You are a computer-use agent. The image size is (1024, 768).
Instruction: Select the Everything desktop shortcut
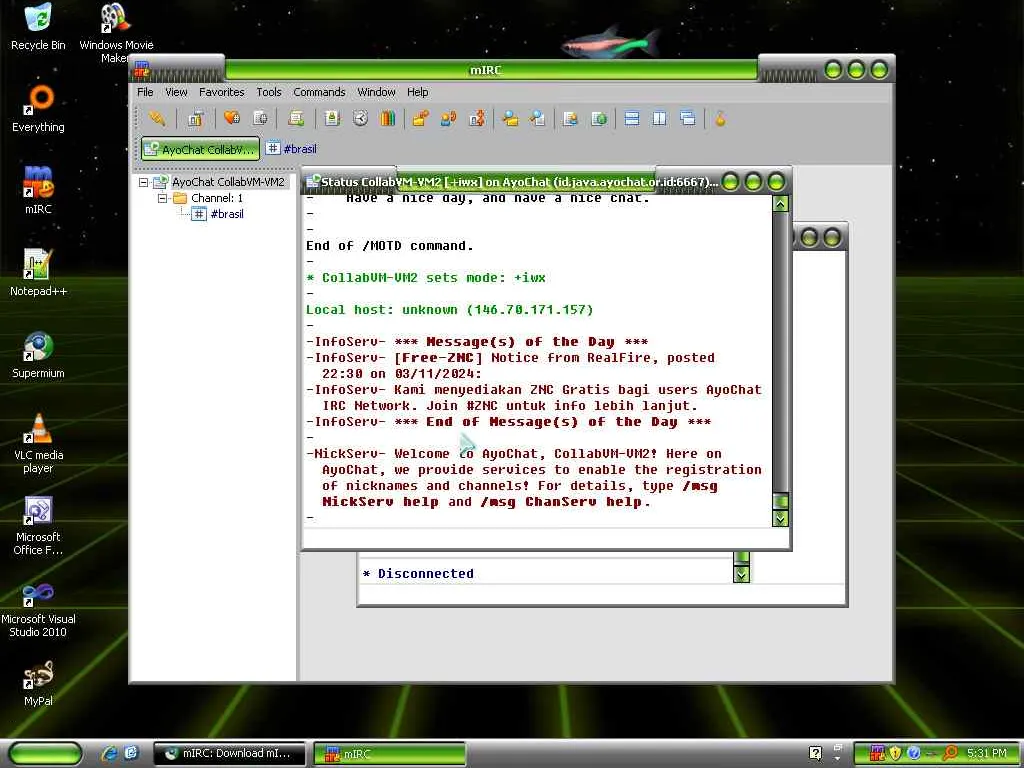point(38,108)
